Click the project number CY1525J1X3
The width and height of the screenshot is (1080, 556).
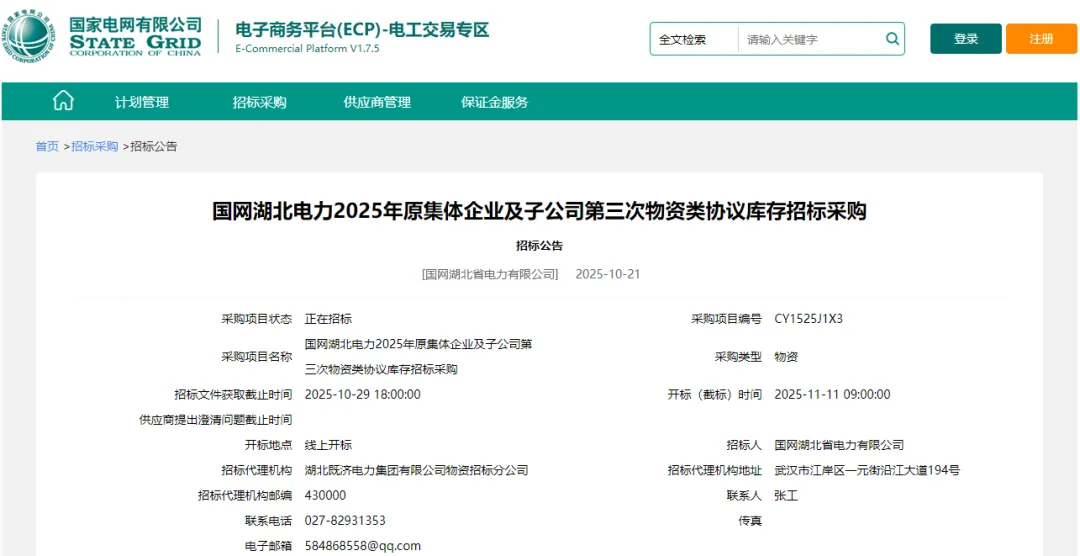coord(808,319)
